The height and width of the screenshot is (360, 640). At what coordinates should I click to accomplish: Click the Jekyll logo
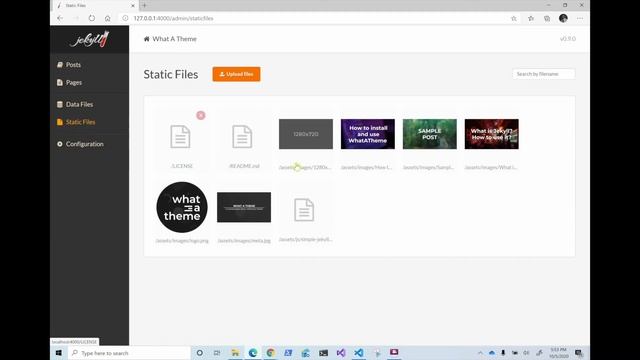[89, 39]
